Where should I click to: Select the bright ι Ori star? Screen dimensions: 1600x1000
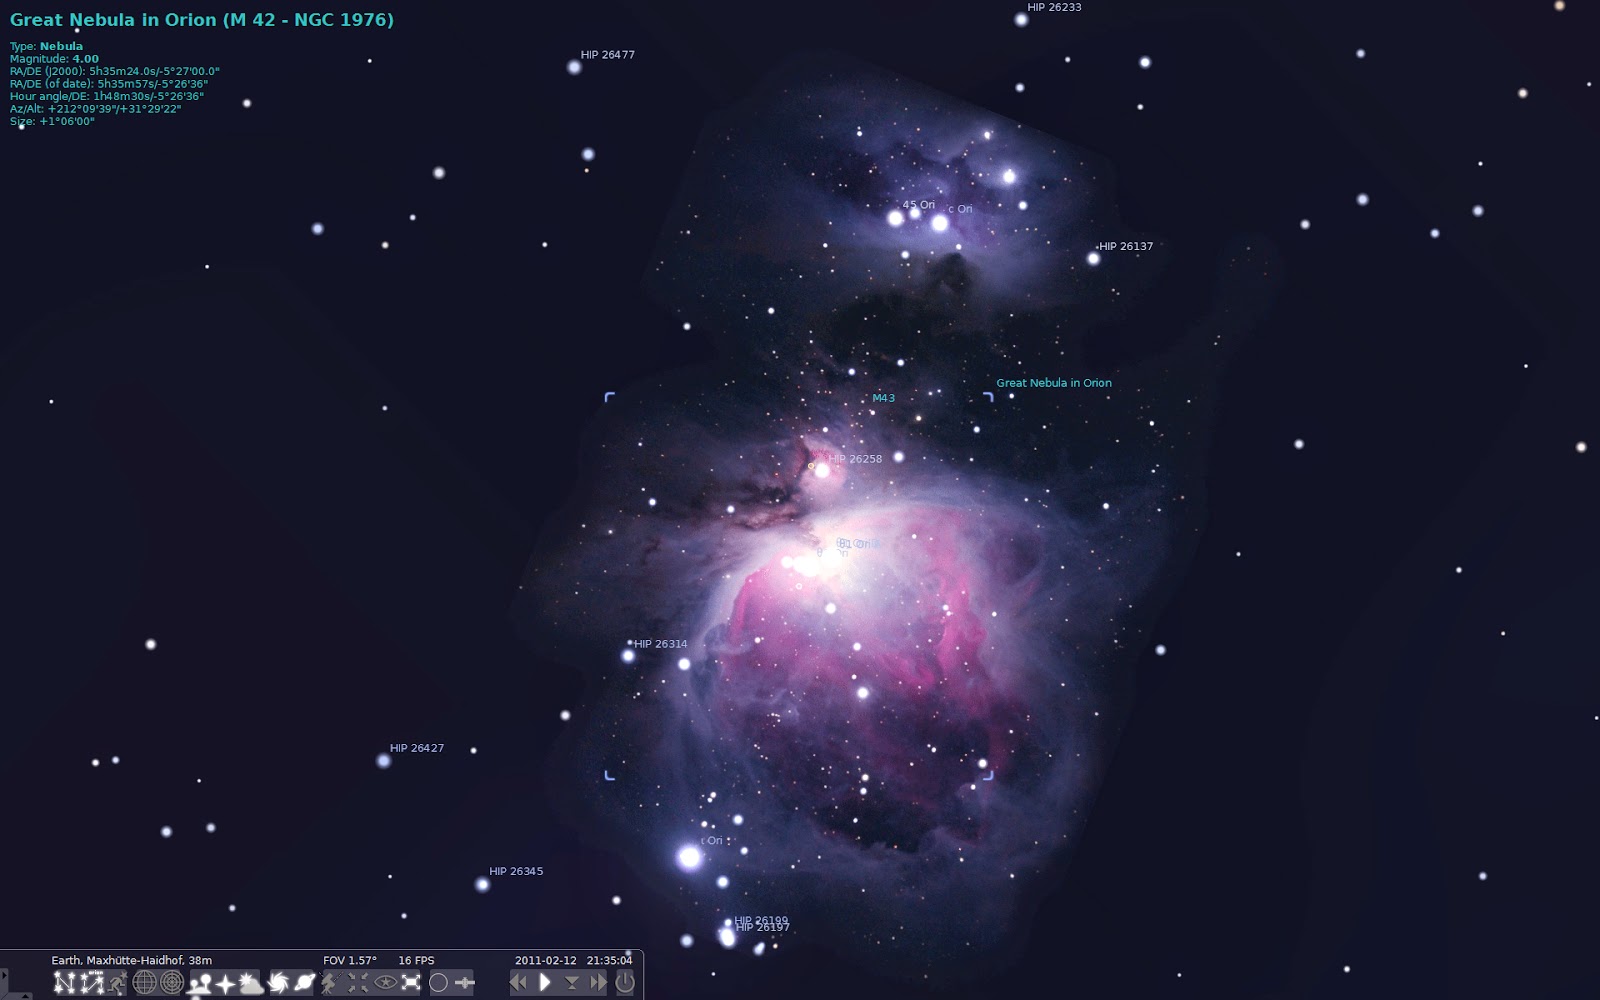tap(689, 857)
